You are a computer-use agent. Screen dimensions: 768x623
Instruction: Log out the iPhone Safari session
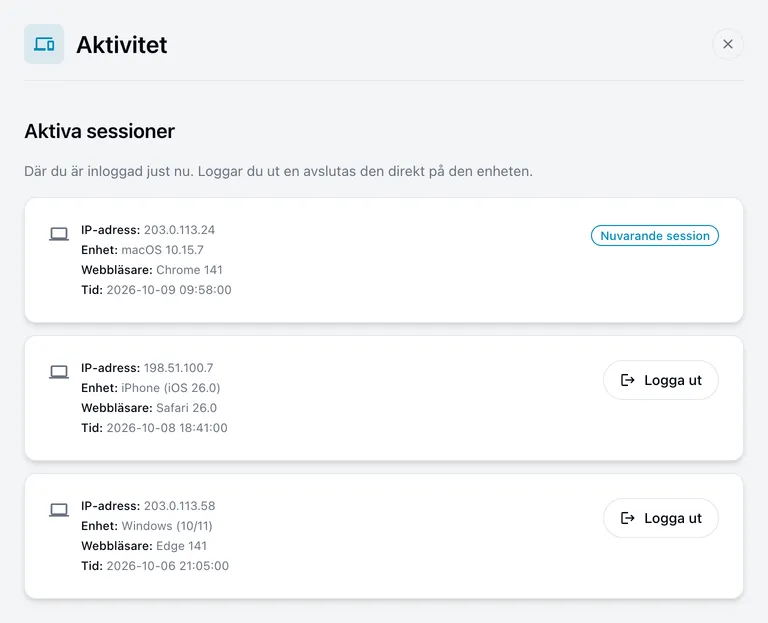point(661,380)
